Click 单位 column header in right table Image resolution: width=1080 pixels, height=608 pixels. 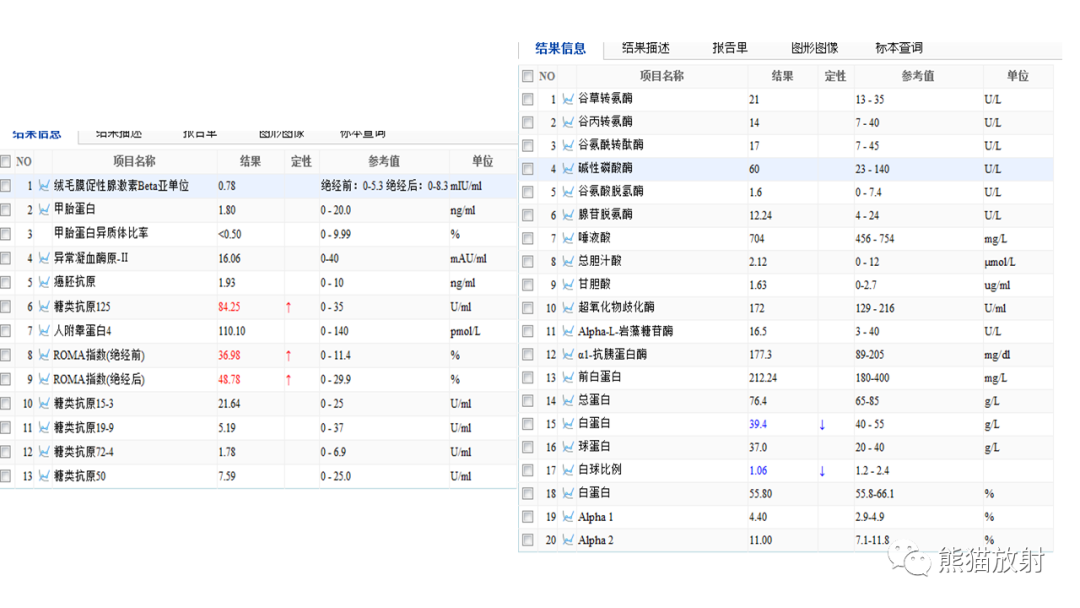coord(1017,76)
